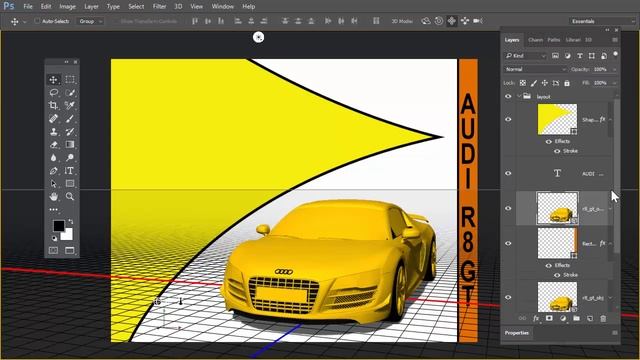The width and height of the screenshot is (640, 360).
Task: Click the Roll 3D camera mode icon
Action: click(x=439, y=21)
